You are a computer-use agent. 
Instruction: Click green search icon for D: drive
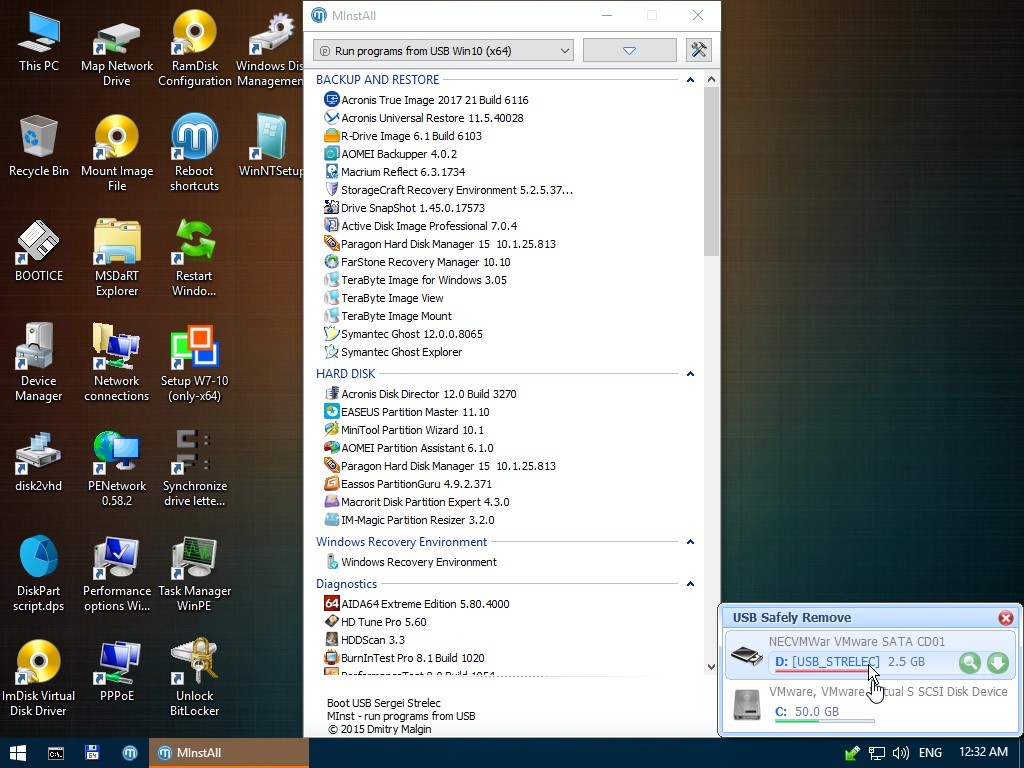tap(970, 663)
